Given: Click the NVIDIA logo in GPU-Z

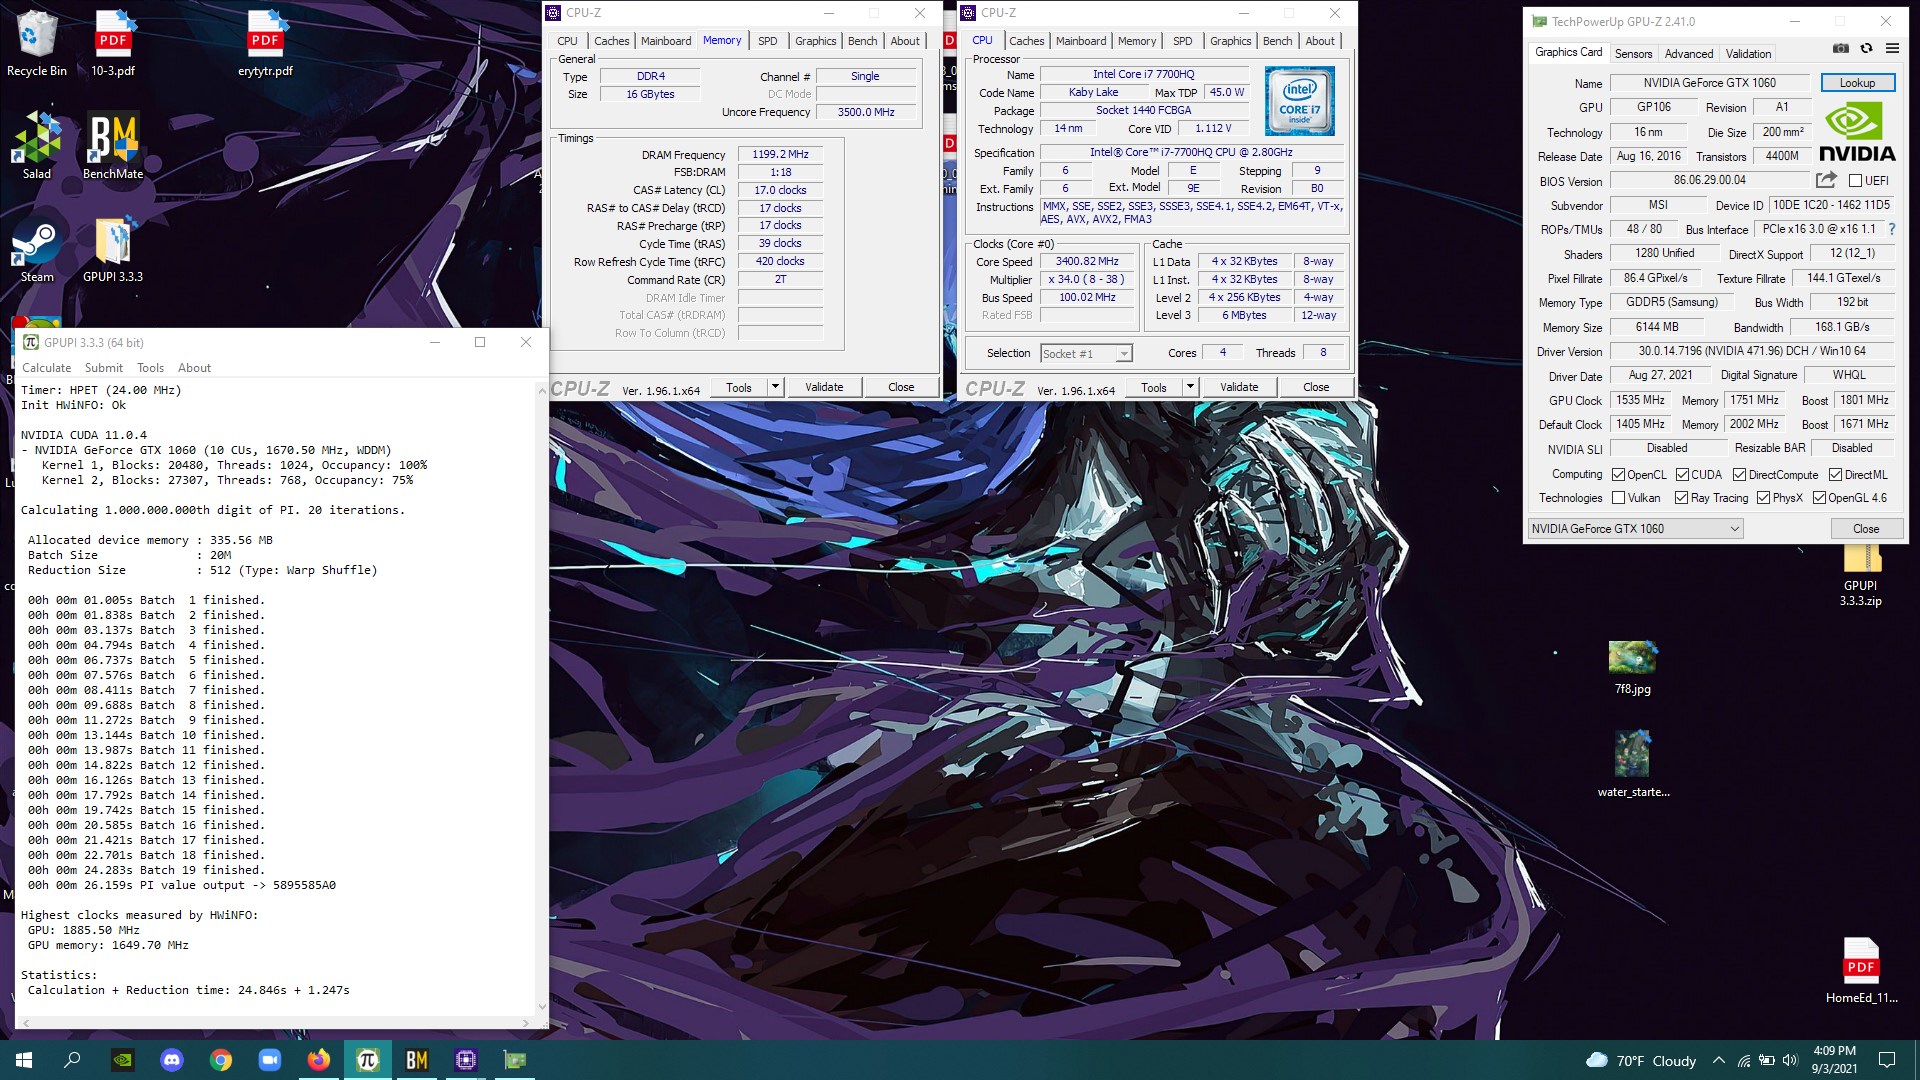Looking at the screenshot, I should click(x=1856, y=133).
